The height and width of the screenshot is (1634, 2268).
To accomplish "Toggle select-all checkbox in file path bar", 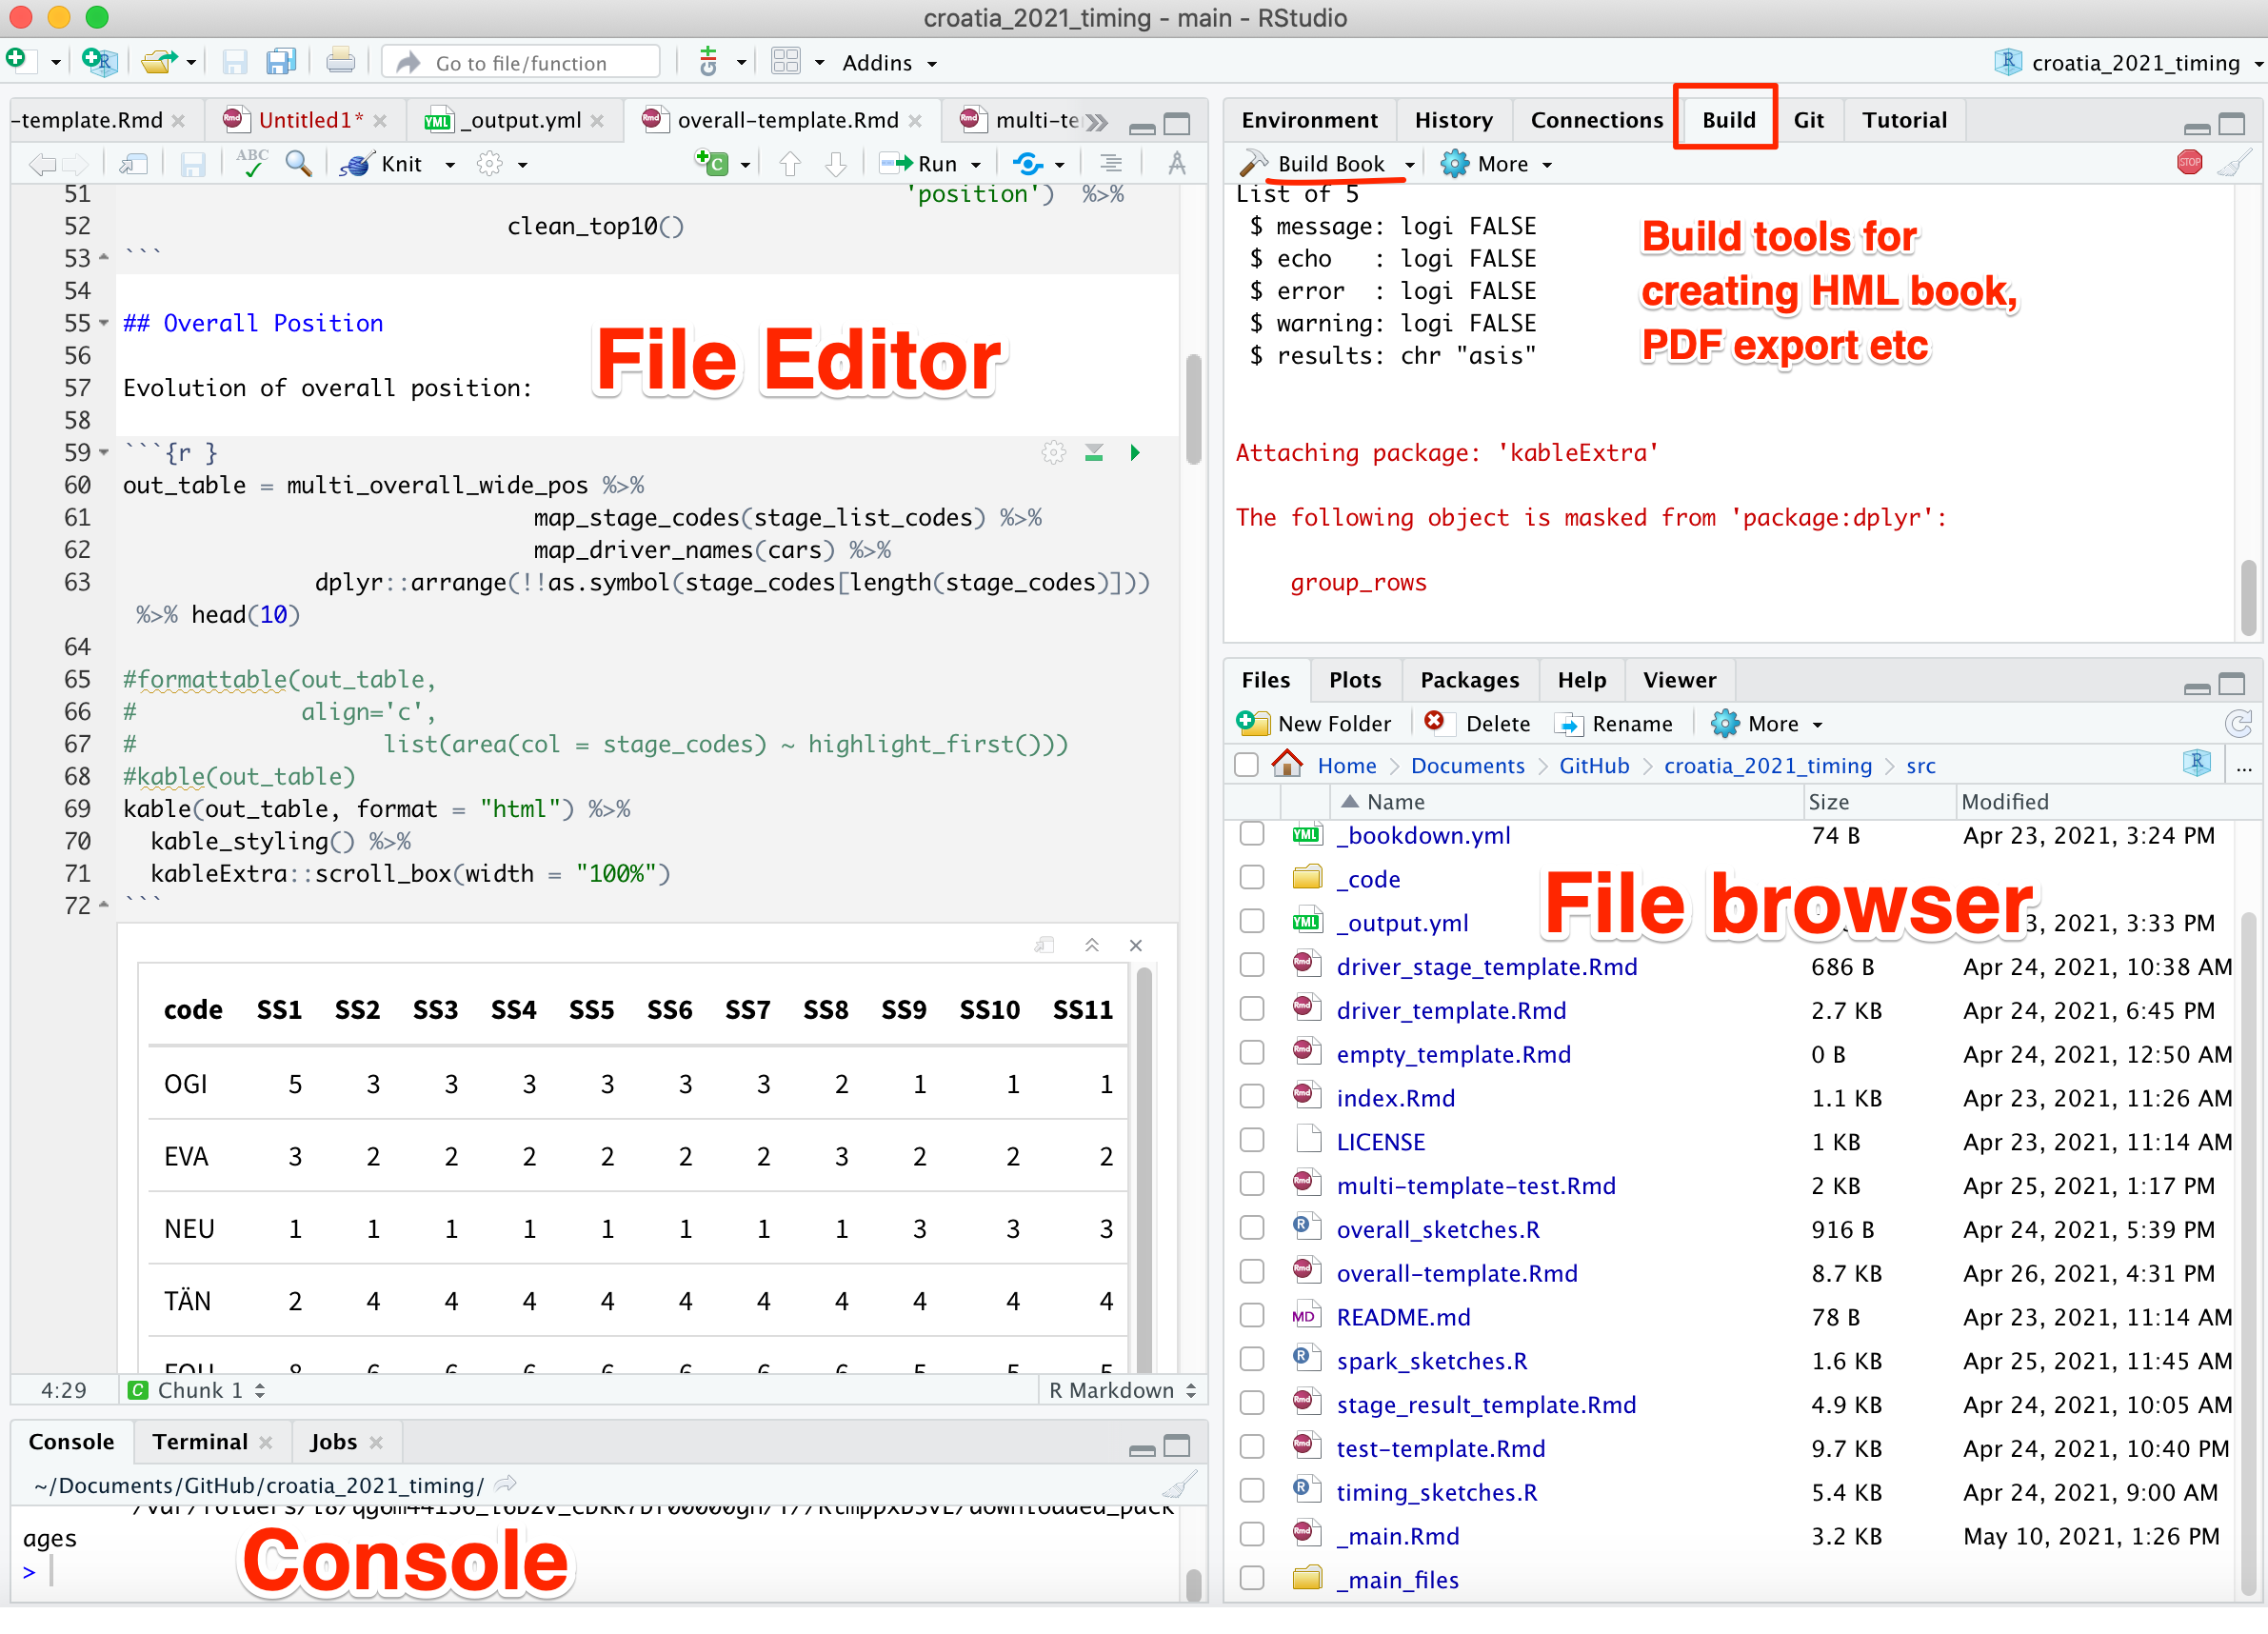I will point(1246,765).
